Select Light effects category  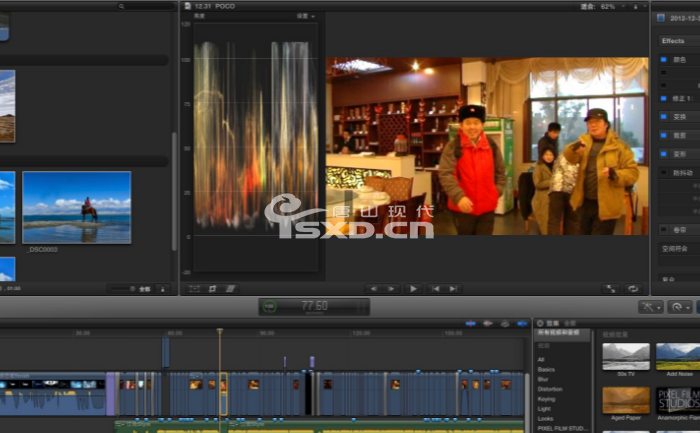pos(544,409)
